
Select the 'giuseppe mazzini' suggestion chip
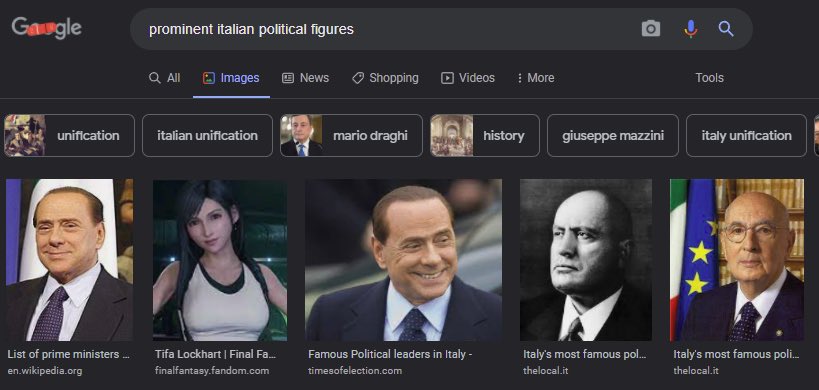[613, 135]
